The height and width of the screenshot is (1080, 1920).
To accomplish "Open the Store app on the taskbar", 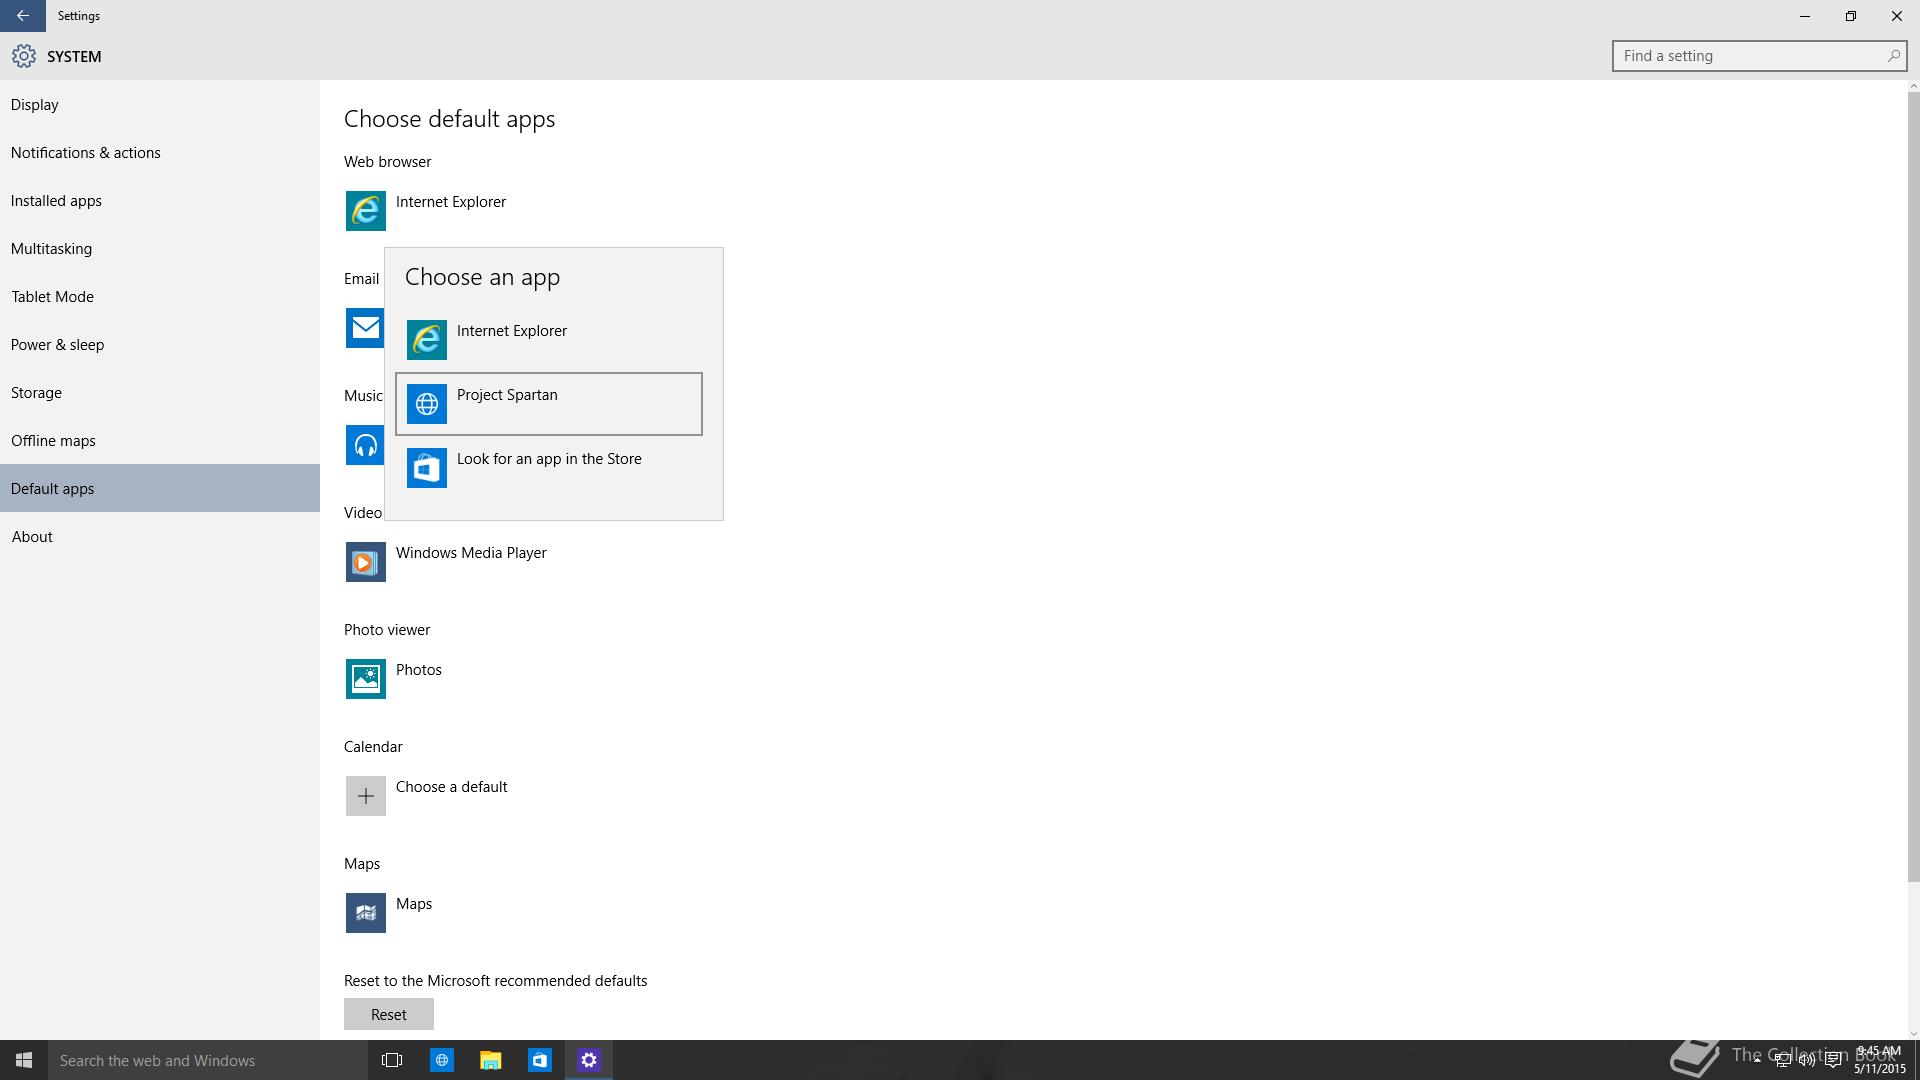I will point(540,1060).
